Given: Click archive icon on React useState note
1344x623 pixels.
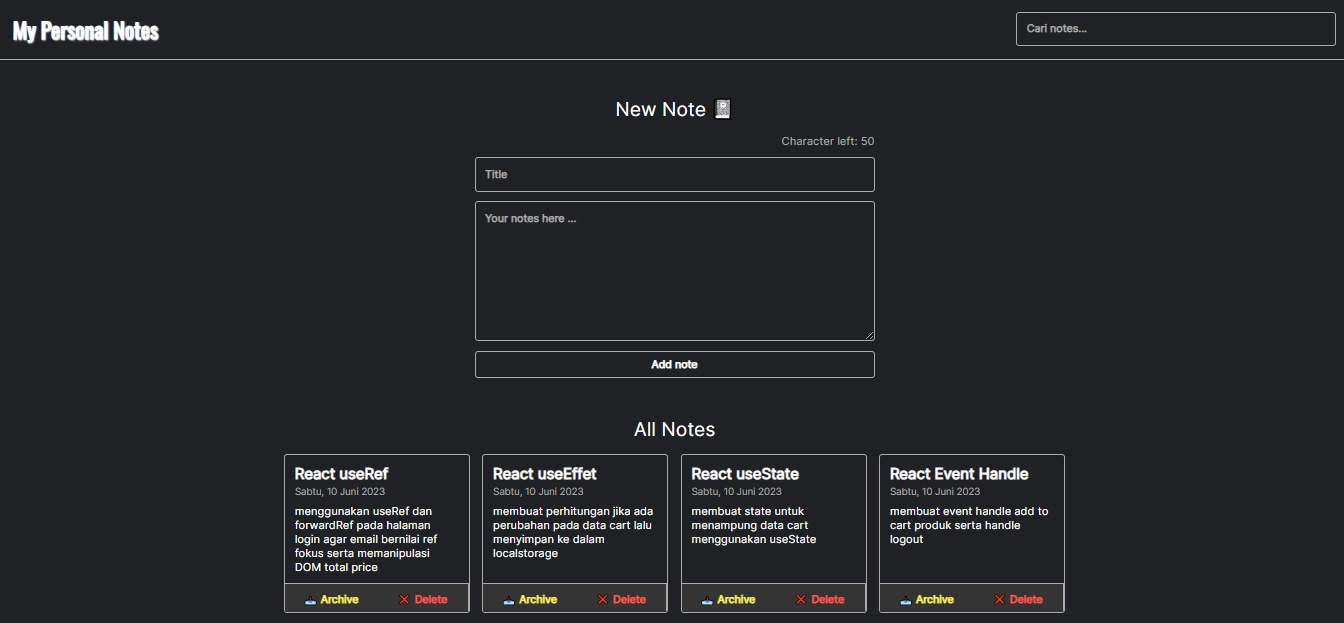Looking at the screenshot, I should [x=708, y=600].
